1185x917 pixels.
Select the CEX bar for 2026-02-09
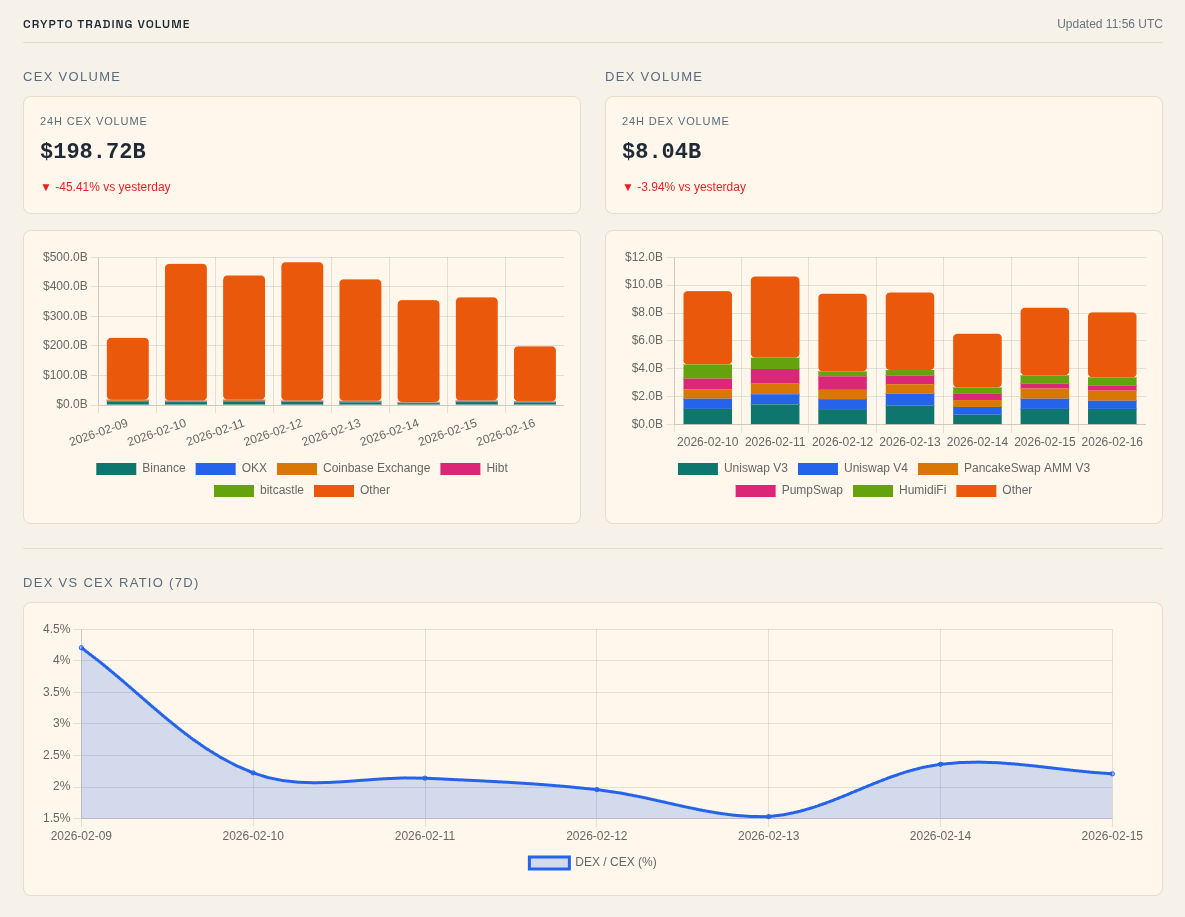coord(128,369)
